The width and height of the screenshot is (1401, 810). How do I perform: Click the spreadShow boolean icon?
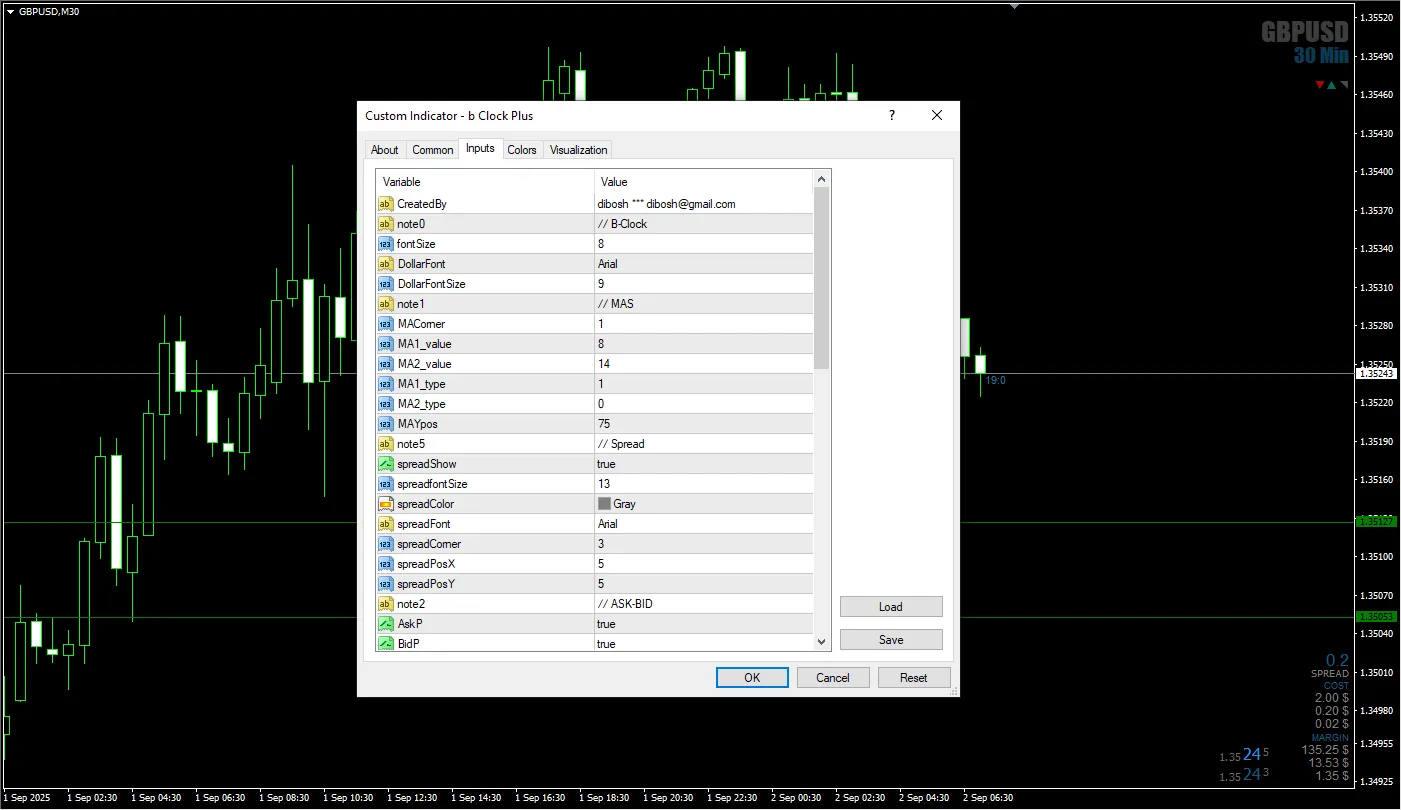click(x=385, y=464)
